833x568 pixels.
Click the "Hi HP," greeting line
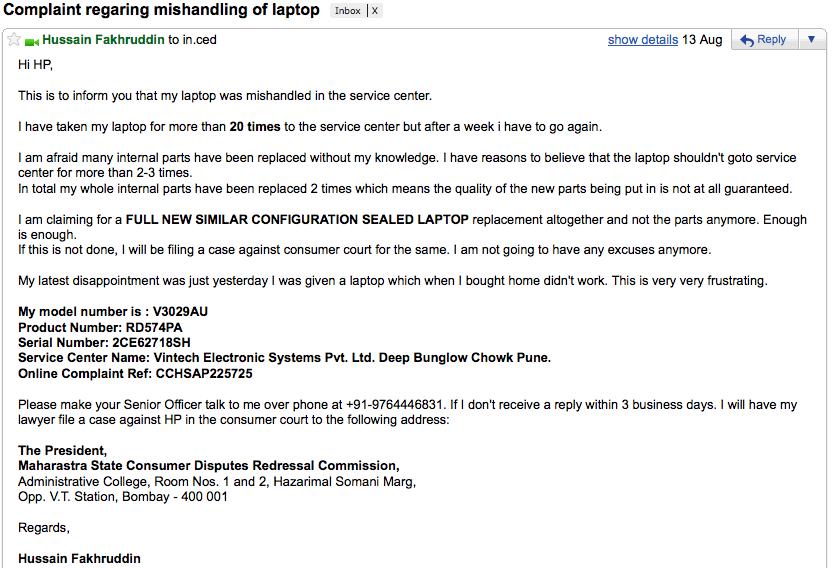(35, 65)
